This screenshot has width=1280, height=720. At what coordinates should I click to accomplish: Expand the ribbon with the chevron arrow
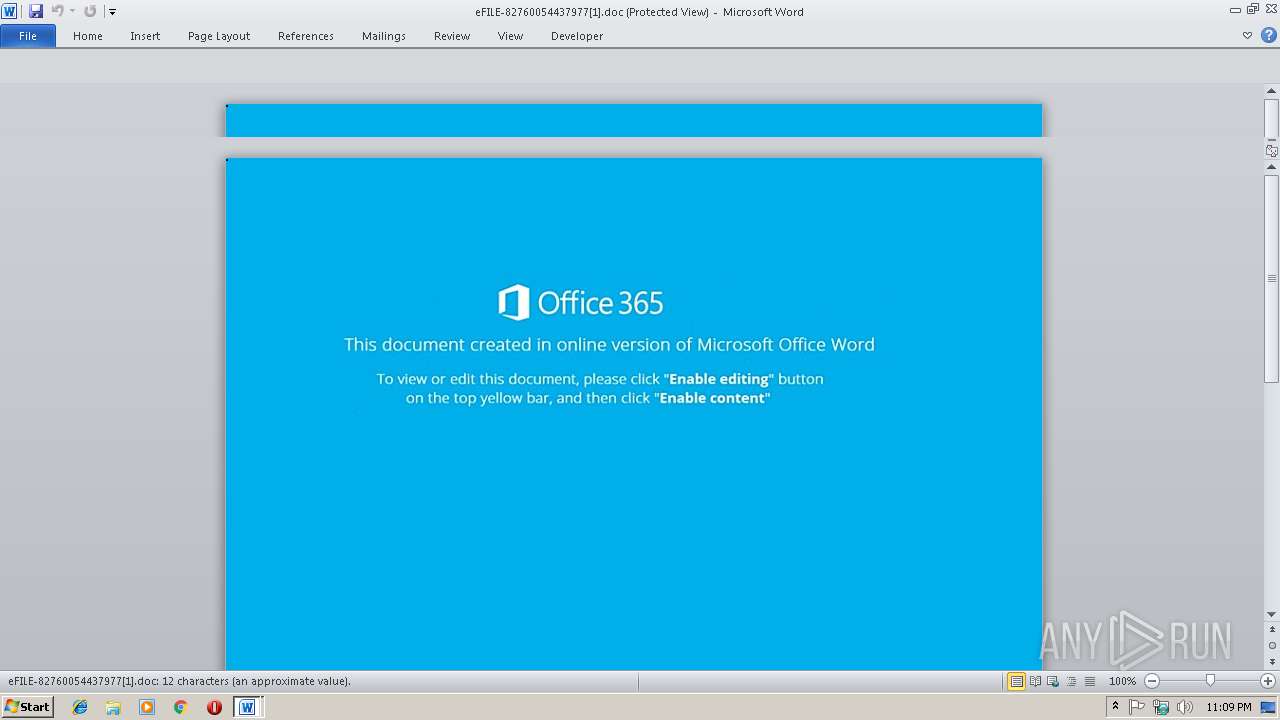coord(1247,36)
